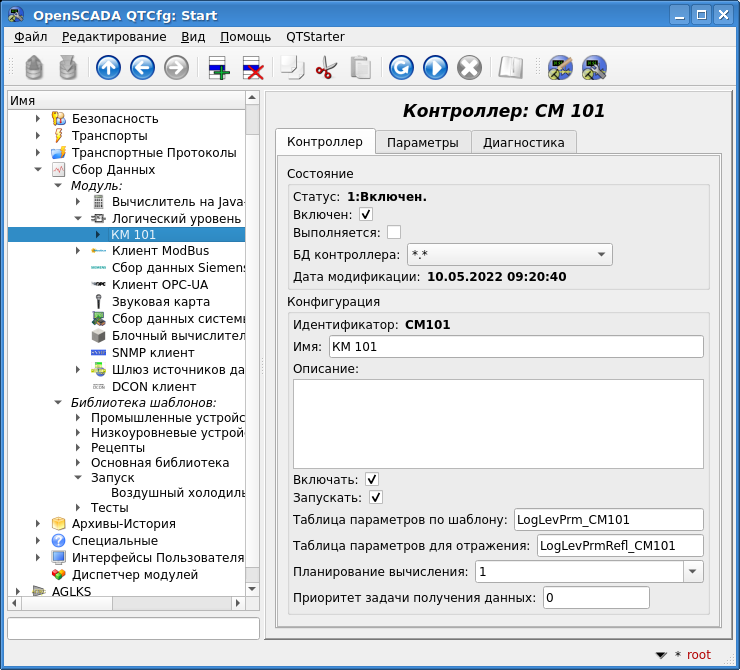
Task: Click the Имя text field
Action: click(x=516, y=346)
